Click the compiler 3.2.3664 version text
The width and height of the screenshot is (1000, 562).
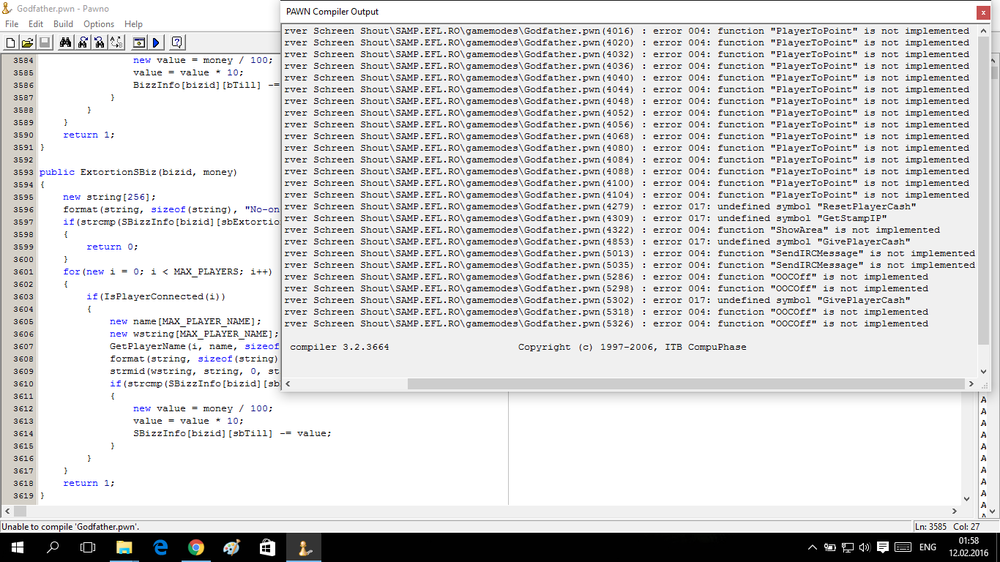(339, 347)
